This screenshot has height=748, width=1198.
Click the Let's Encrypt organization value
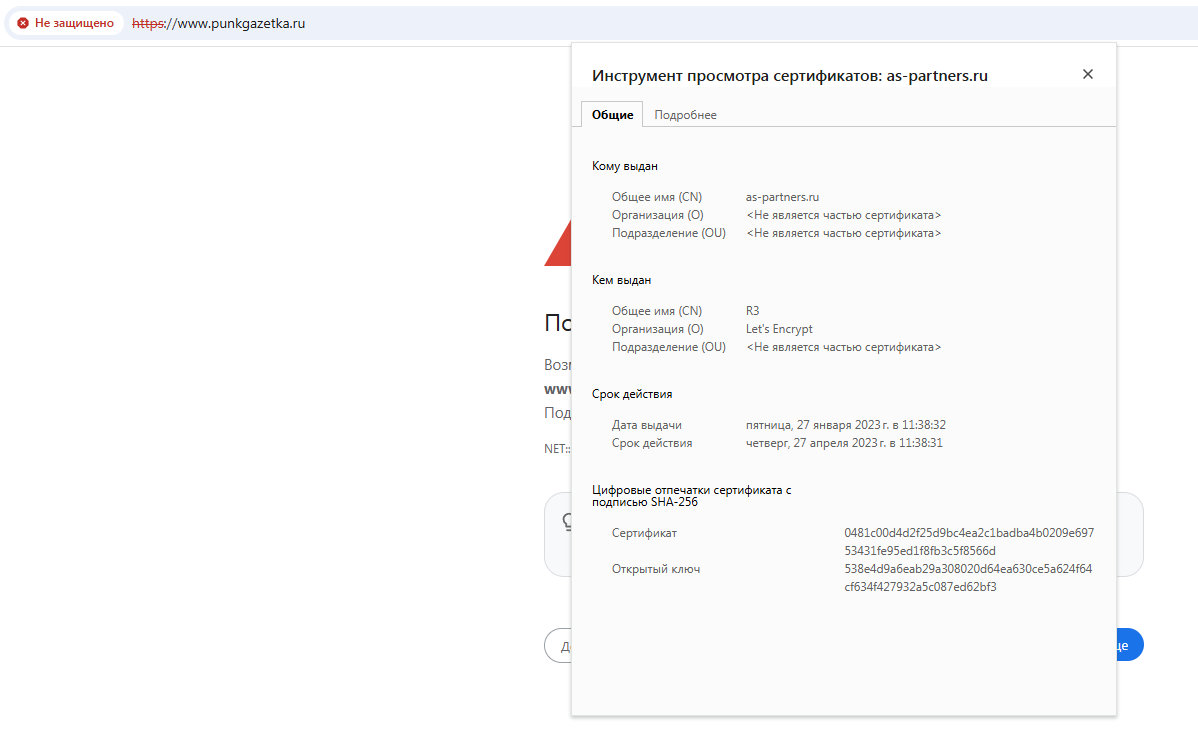tap(779, 329)
